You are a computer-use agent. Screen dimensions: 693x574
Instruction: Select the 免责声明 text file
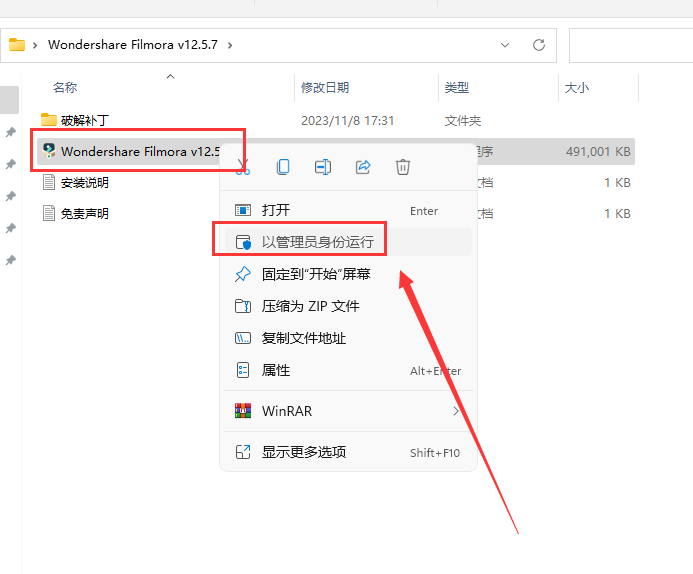point(84,213)
